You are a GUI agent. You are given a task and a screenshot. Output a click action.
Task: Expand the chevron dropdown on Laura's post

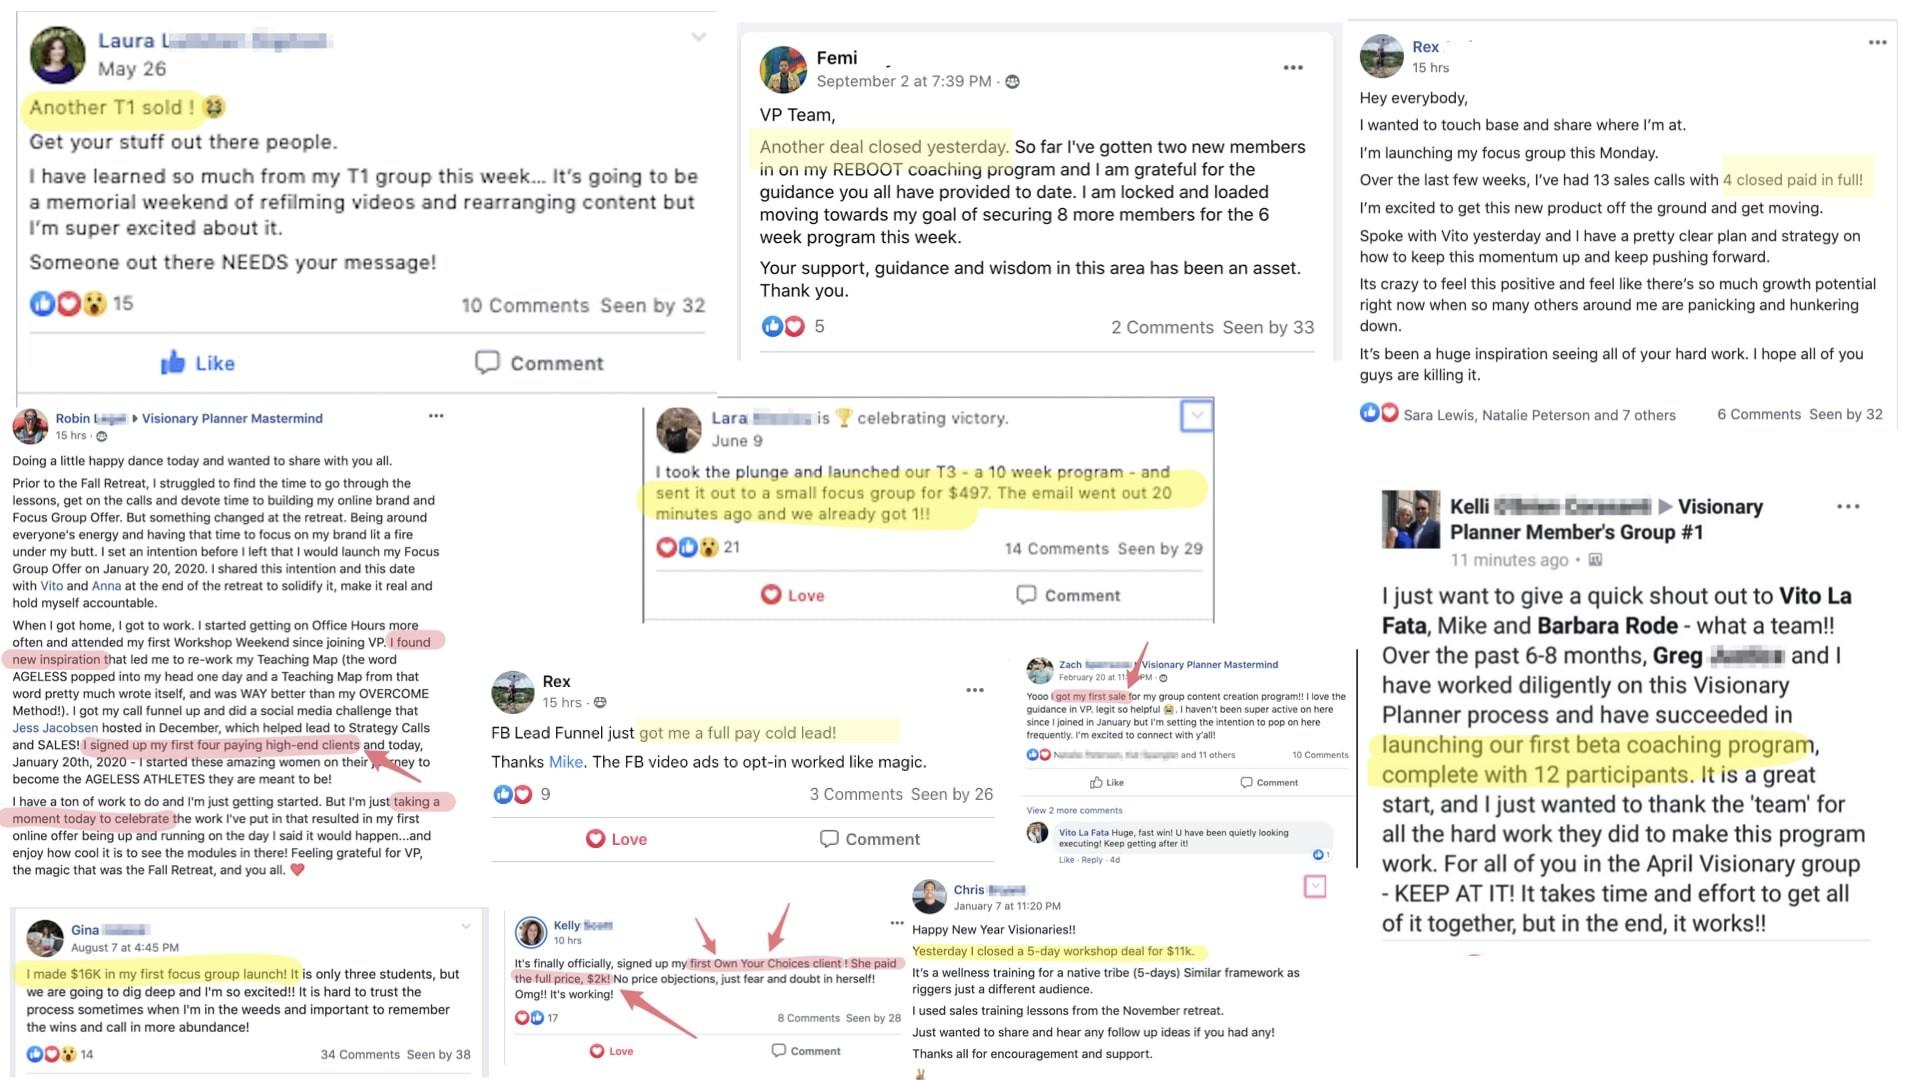coord(698,38)
